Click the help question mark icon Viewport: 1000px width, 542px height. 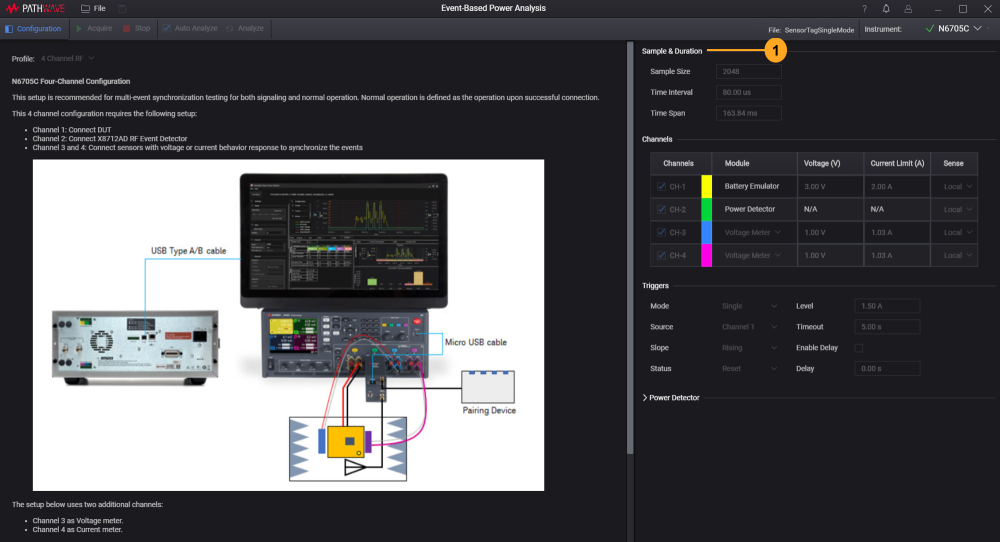click(864, 9)
